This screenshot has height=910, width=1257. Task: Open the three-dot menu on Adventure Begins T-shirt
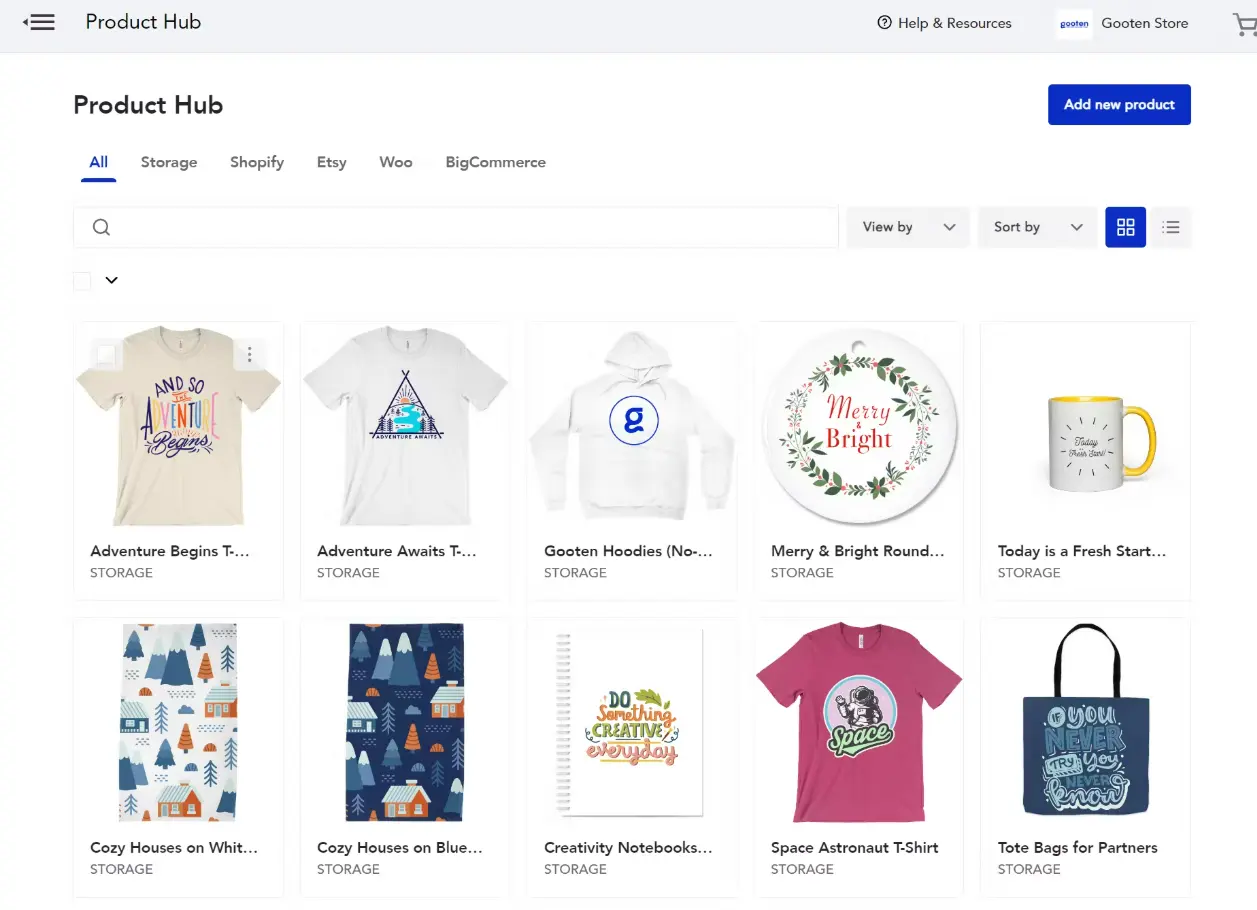(249, 354)
